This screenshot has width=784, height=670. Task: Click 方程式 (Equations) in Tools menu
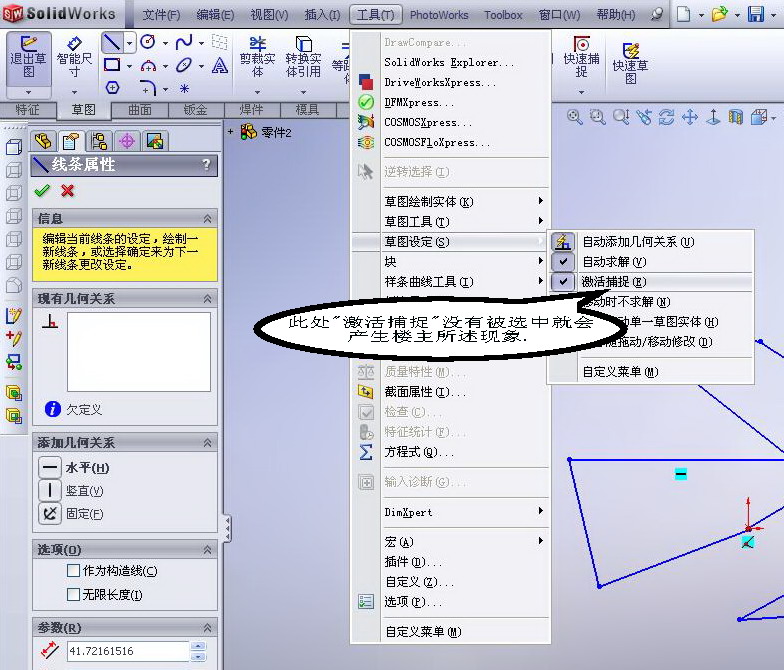coord(450,452)
